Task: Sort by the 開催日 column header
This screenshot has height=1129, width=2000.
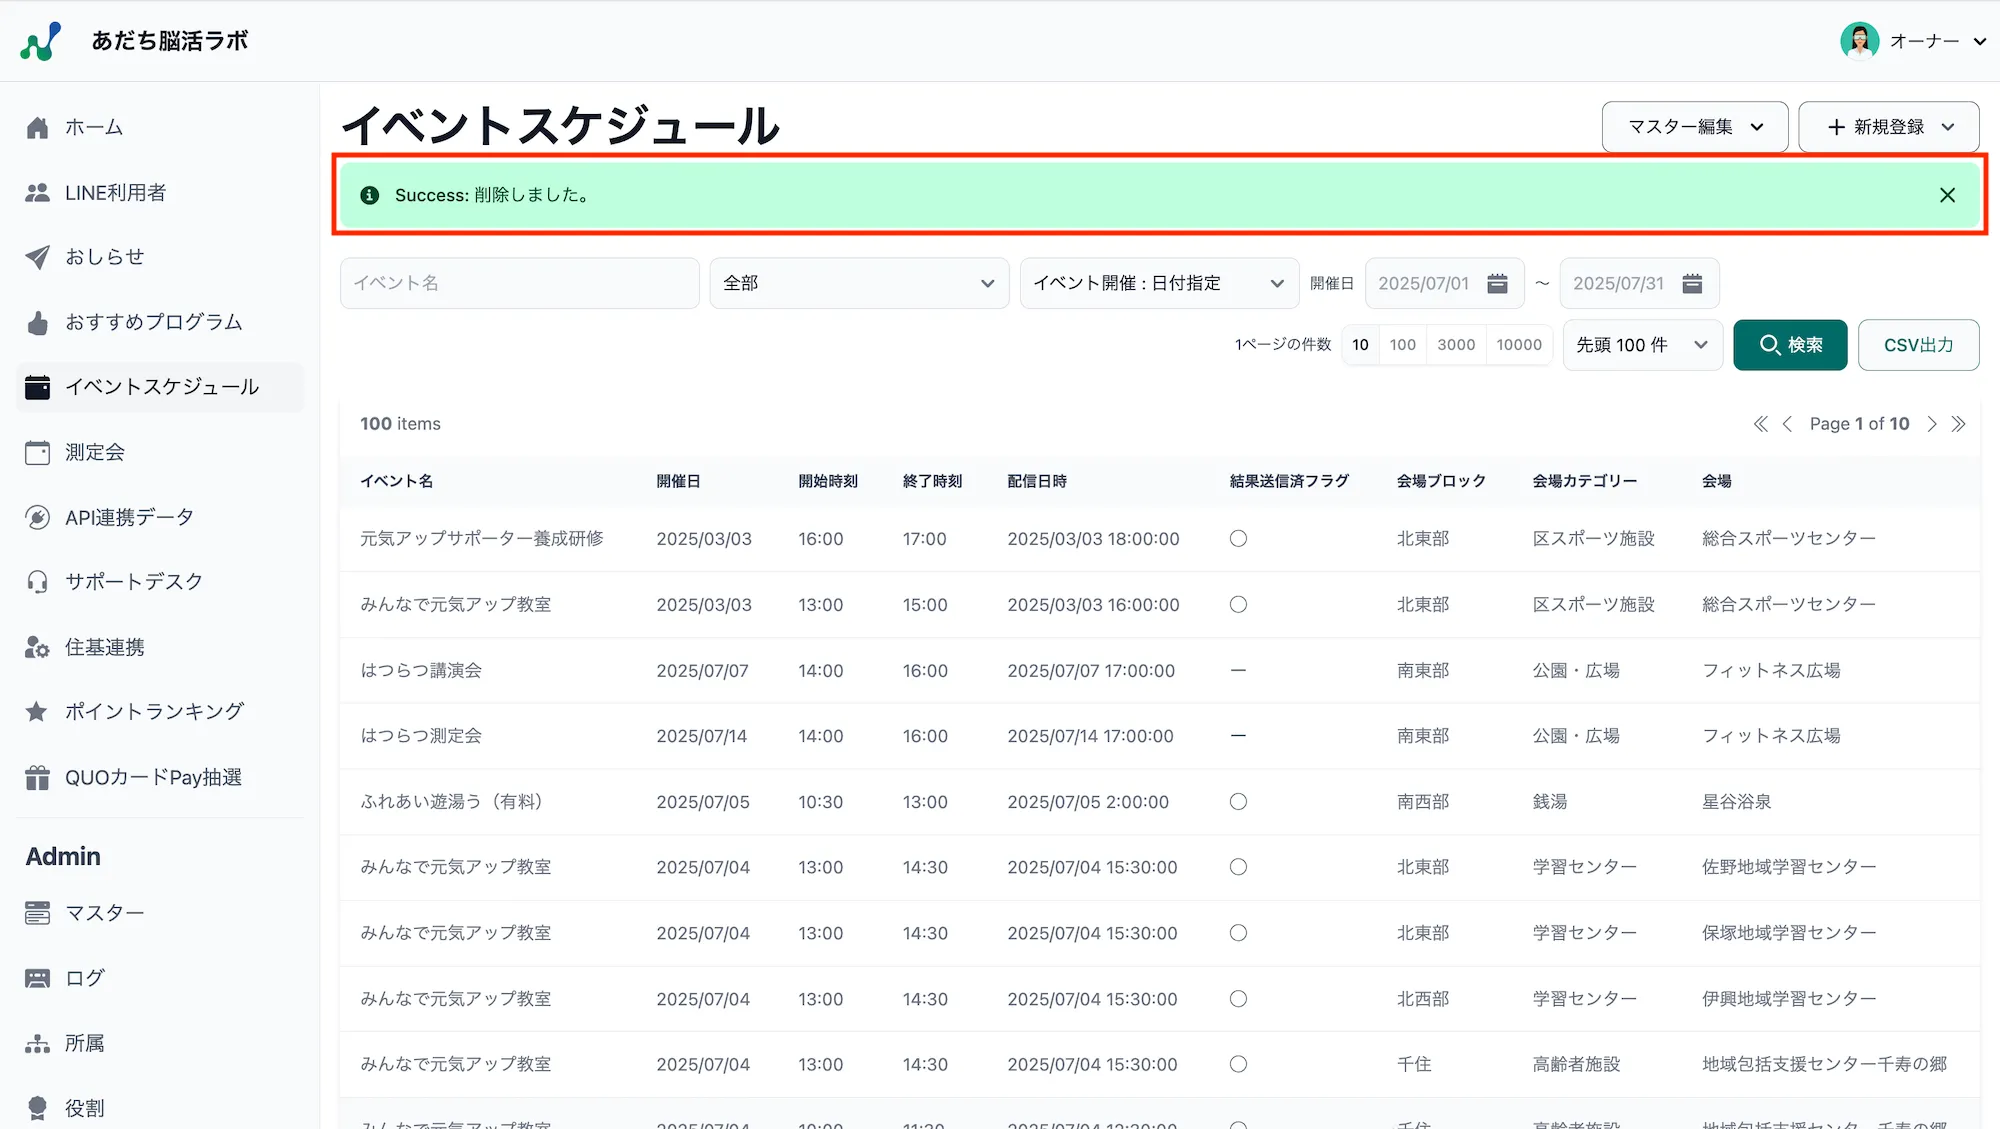Action: [678, 481]
